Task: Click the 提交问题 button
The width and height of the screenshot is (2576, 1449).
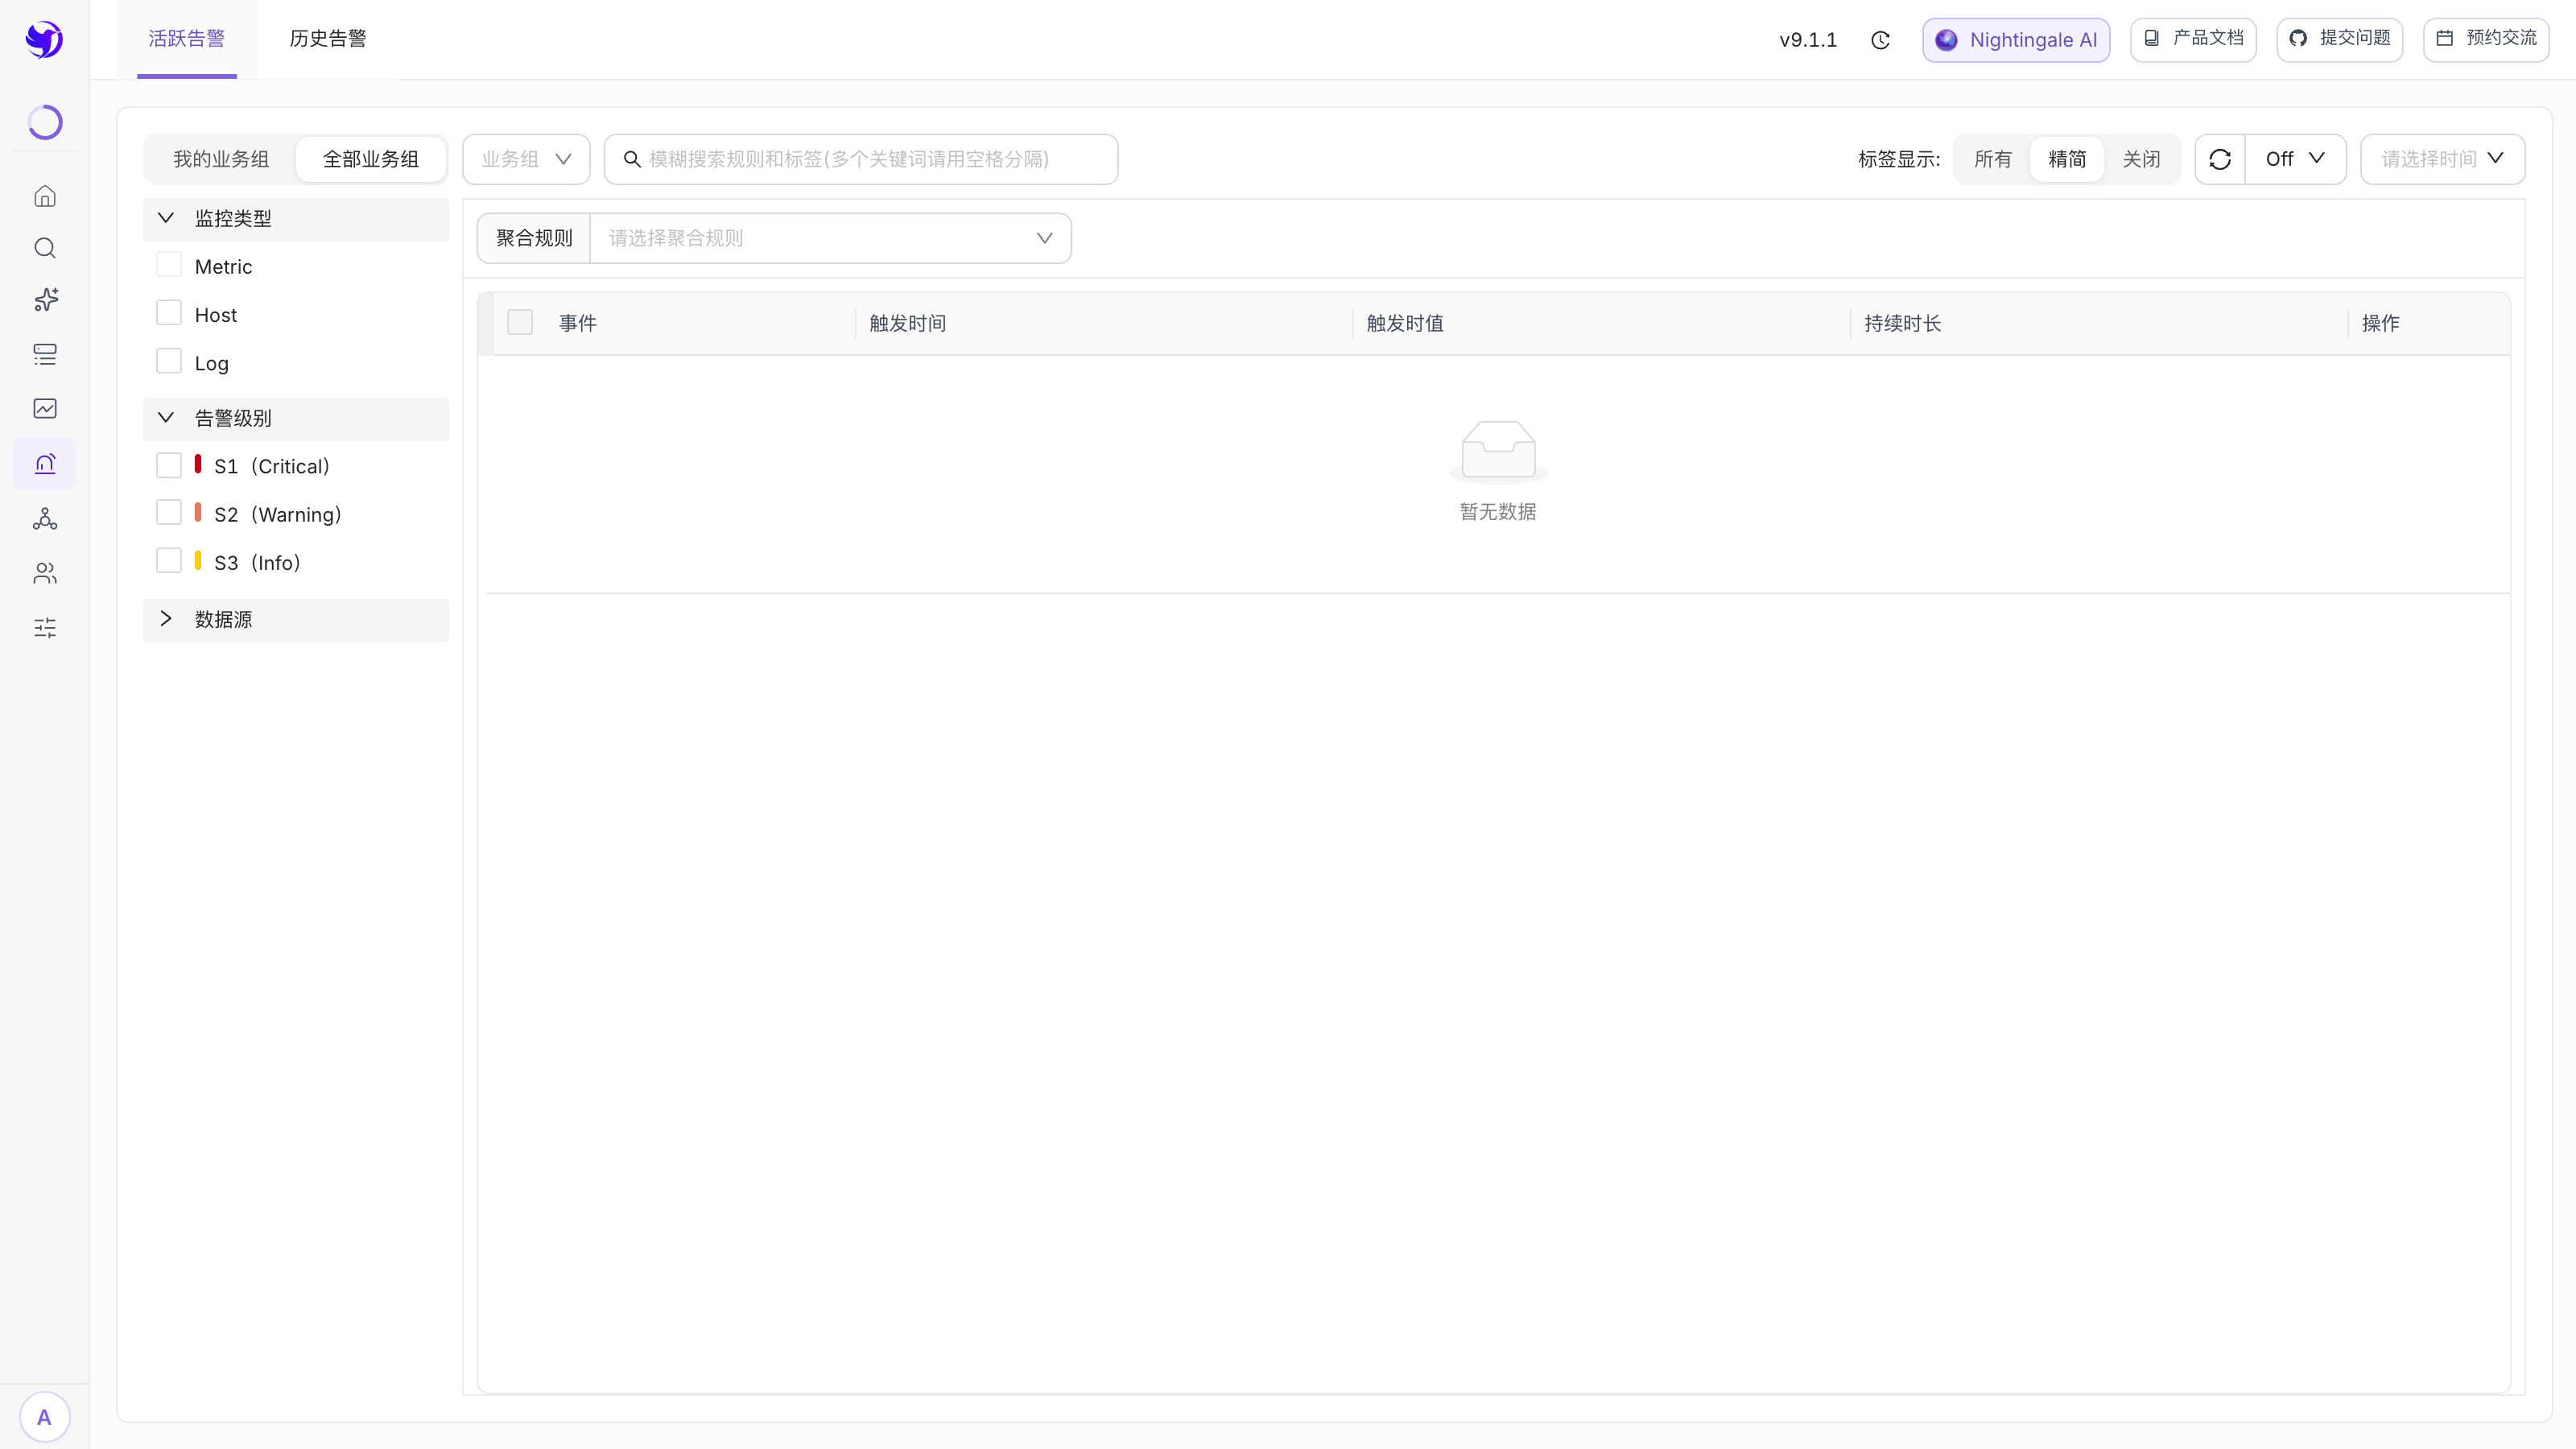Action: point(2340,39)
